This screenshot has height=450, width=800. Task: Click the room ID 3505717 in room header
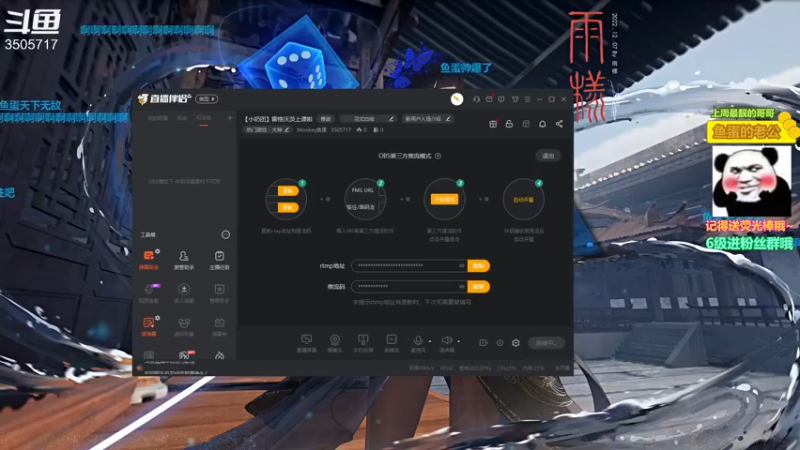[x=341, y=130]
